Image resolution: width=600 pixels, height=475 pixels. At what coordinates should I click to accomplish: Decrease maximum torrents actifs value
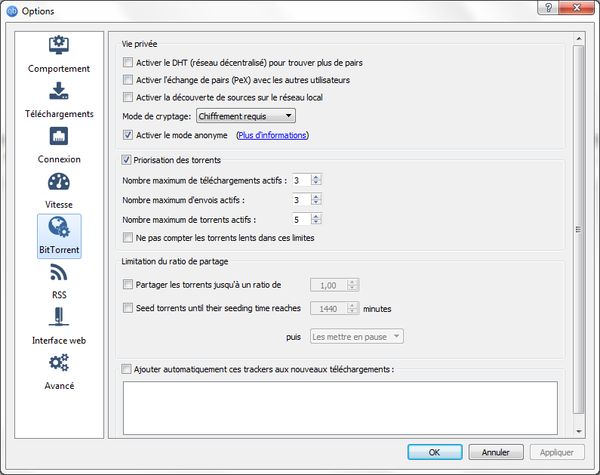(316, 222)
